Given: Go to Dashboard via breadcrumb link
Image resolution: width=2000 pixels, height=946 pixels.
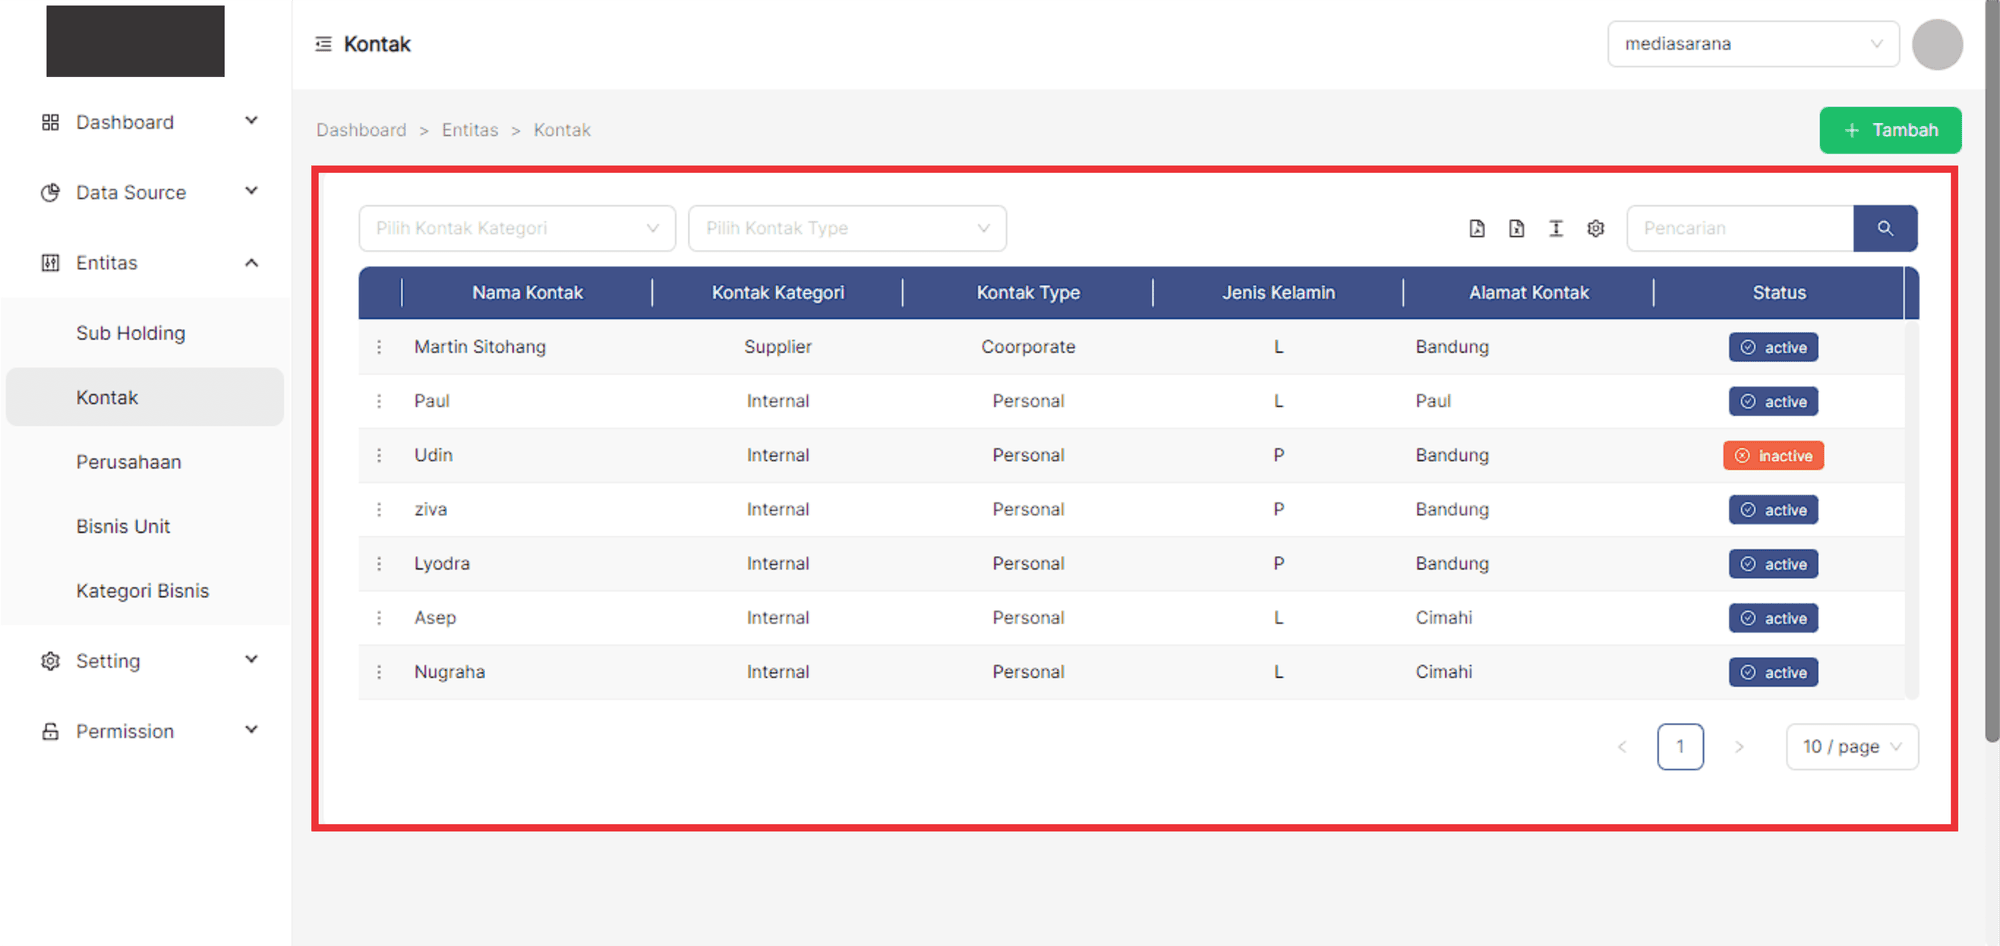Looking at the screenshot, I should click(x=361, y=130).
